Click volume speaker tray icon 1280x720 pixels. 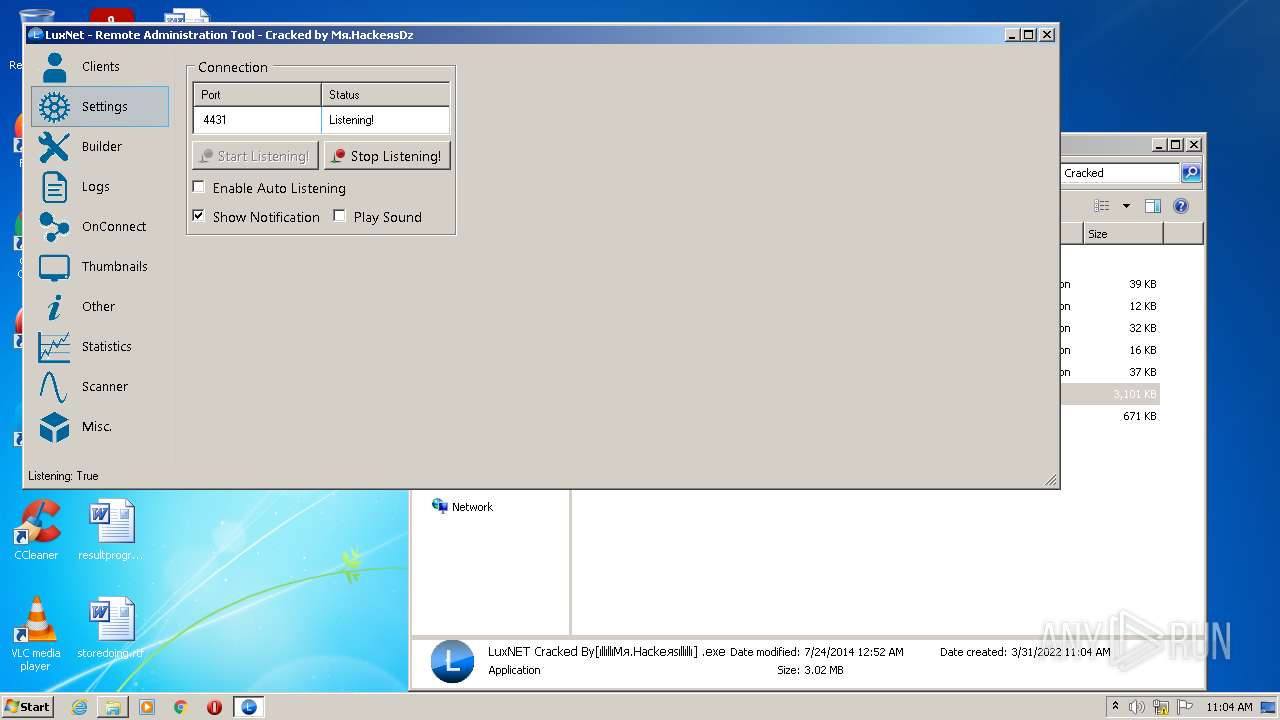[x=1137, y=707]
